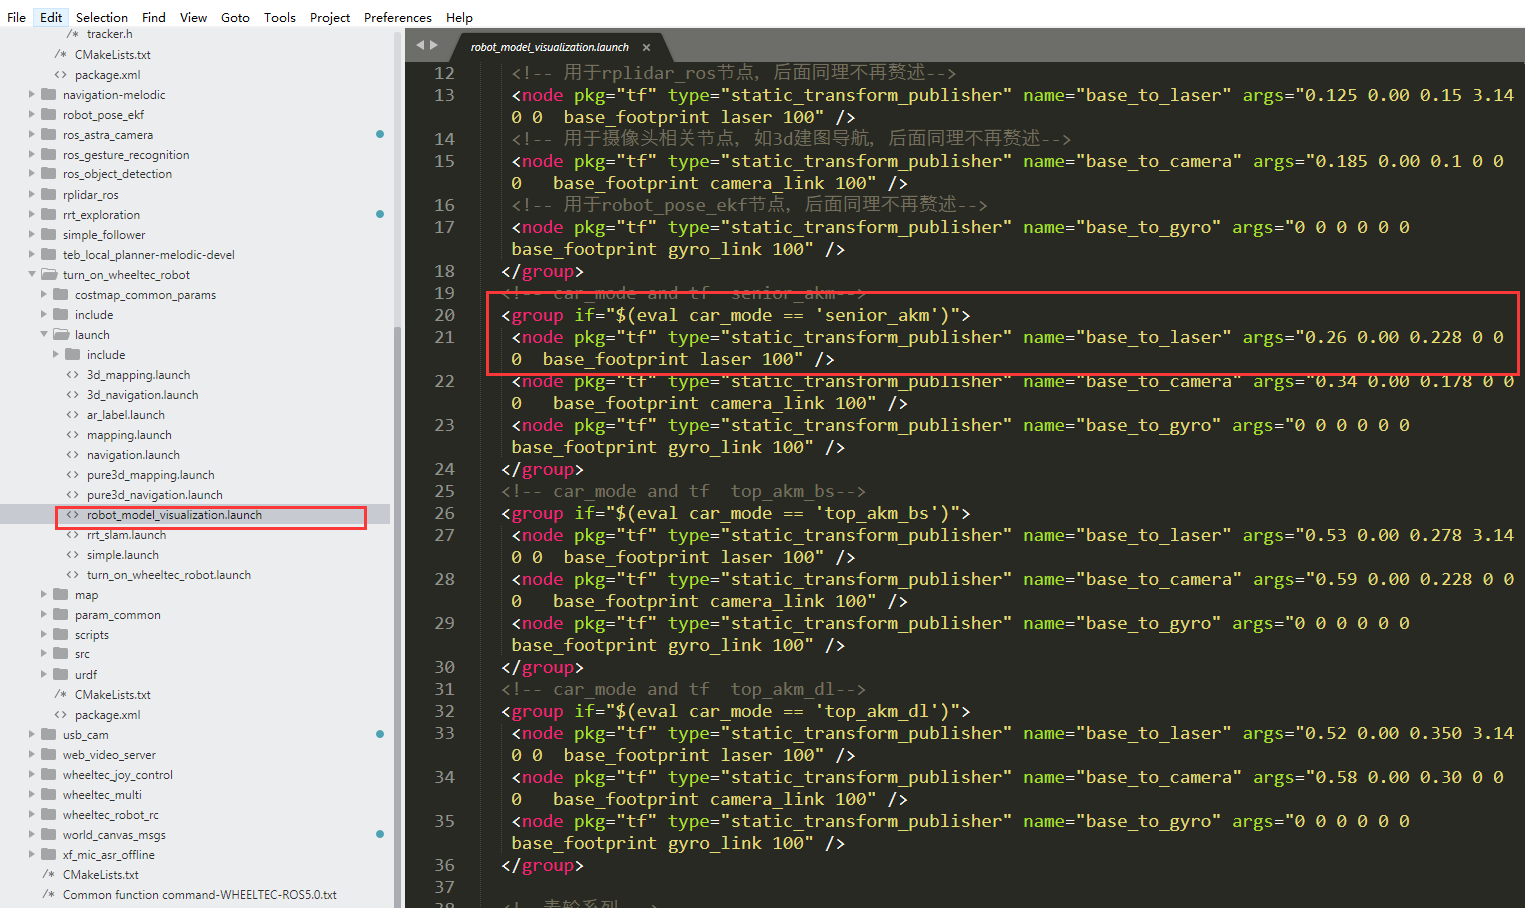Click the web_video_server folder icon
This screenshot has width=1525, height=908.
click(48, 754)
